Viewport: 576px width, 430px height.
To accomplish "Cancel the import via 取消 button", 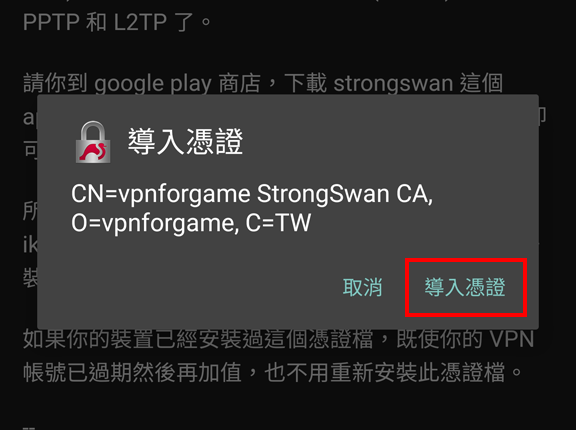I will (363, 287).
